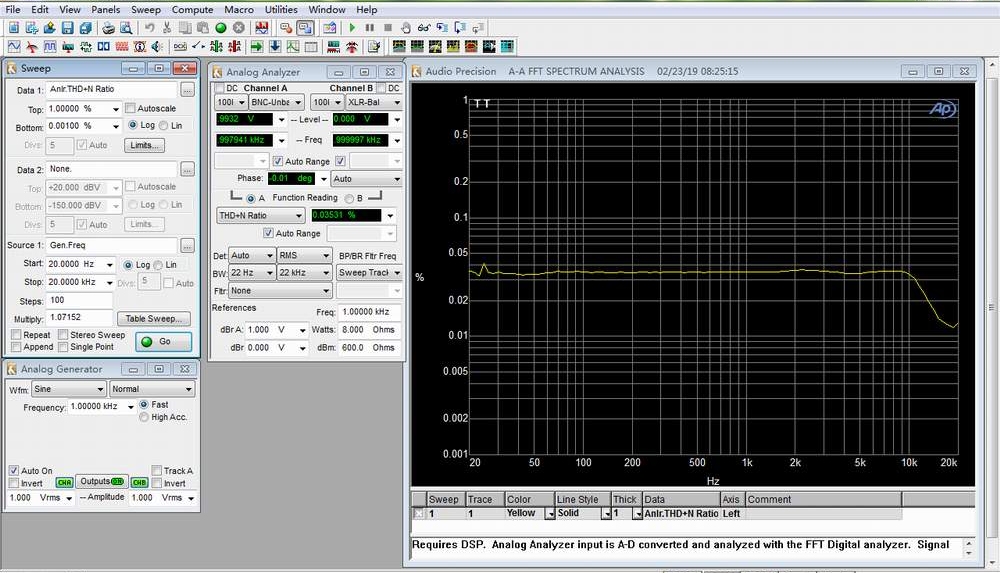Tick the Single Point checkbox

point(63,346)
